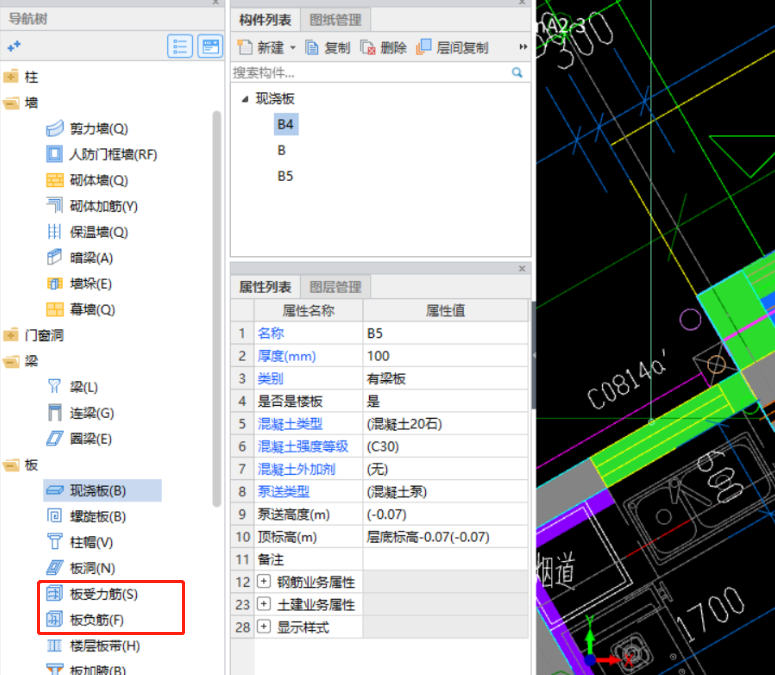Click the 删除 button
This screenshot has width=775, height=675.
384,47
